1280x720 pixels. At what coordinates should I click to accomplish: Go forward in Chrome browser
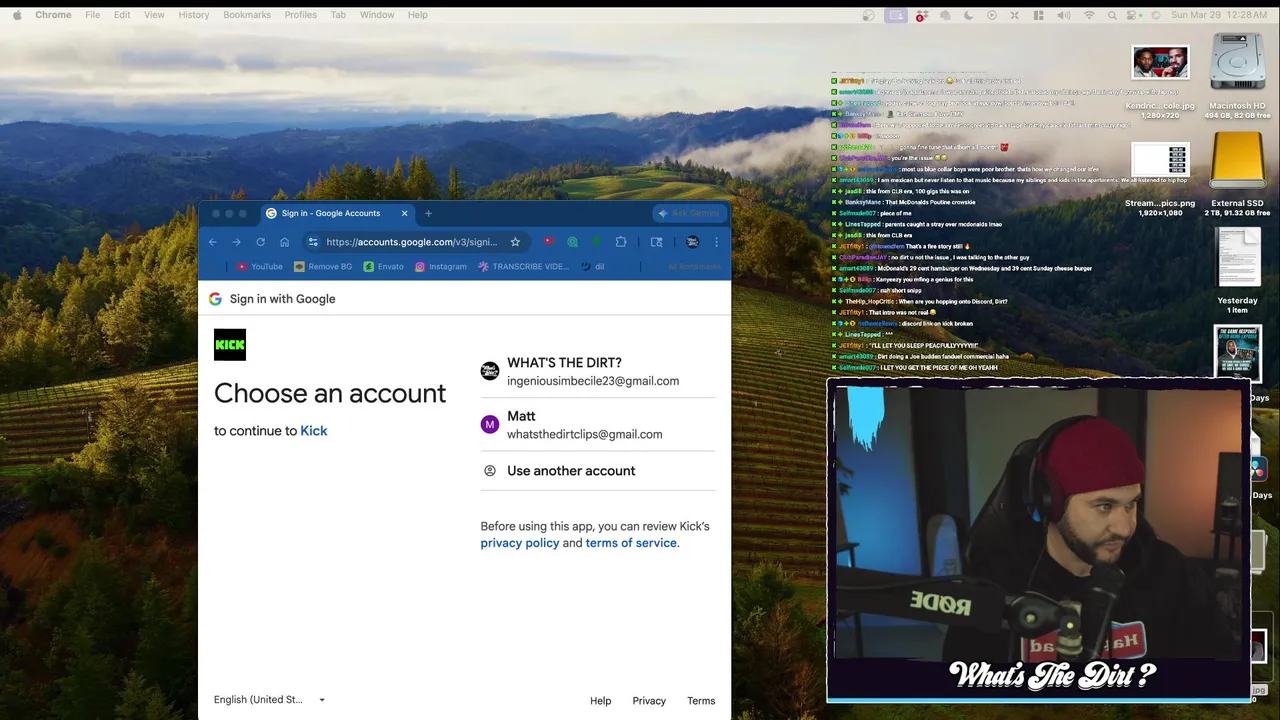(236, 242)
